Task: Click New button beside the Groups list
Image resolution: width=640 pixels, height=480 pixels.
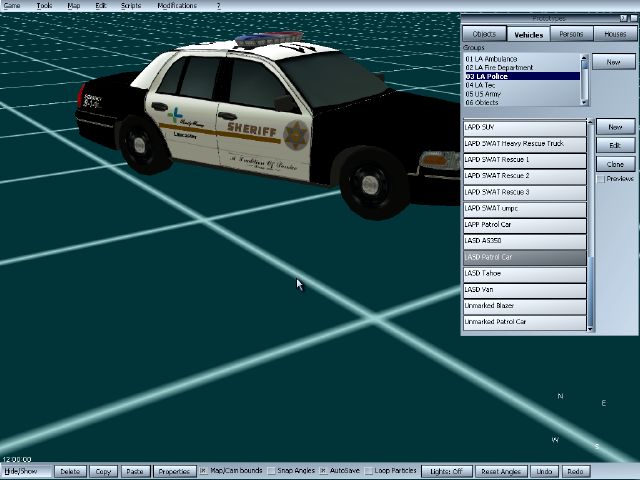Action: (x=613, y=62)
